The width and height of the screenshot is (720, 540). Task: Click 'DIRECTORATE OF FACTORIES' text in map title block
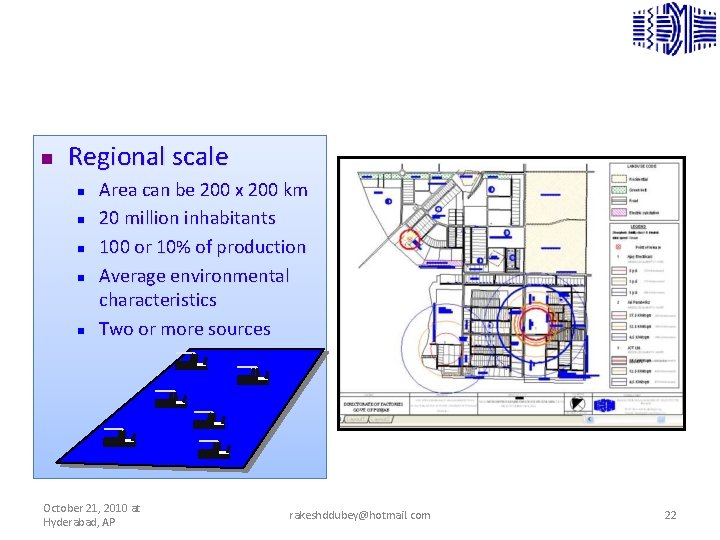click(373, 404)
